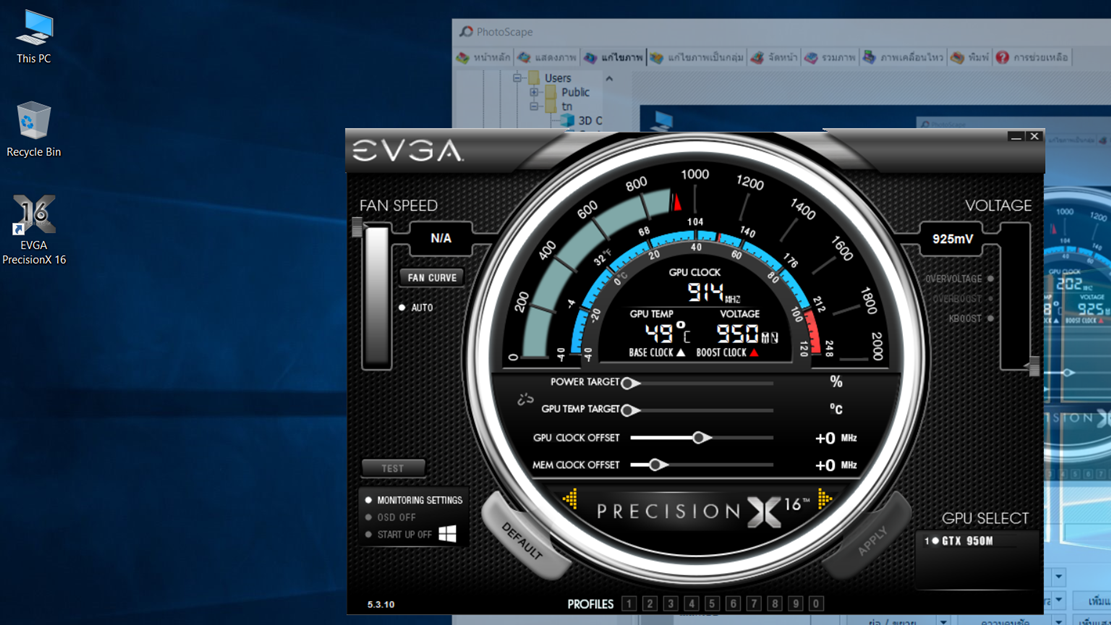This screenshot has height=625, width=1111.
Task: Collapse the tn folder in PhotoScape tree
Action: (x=534, y=106)
